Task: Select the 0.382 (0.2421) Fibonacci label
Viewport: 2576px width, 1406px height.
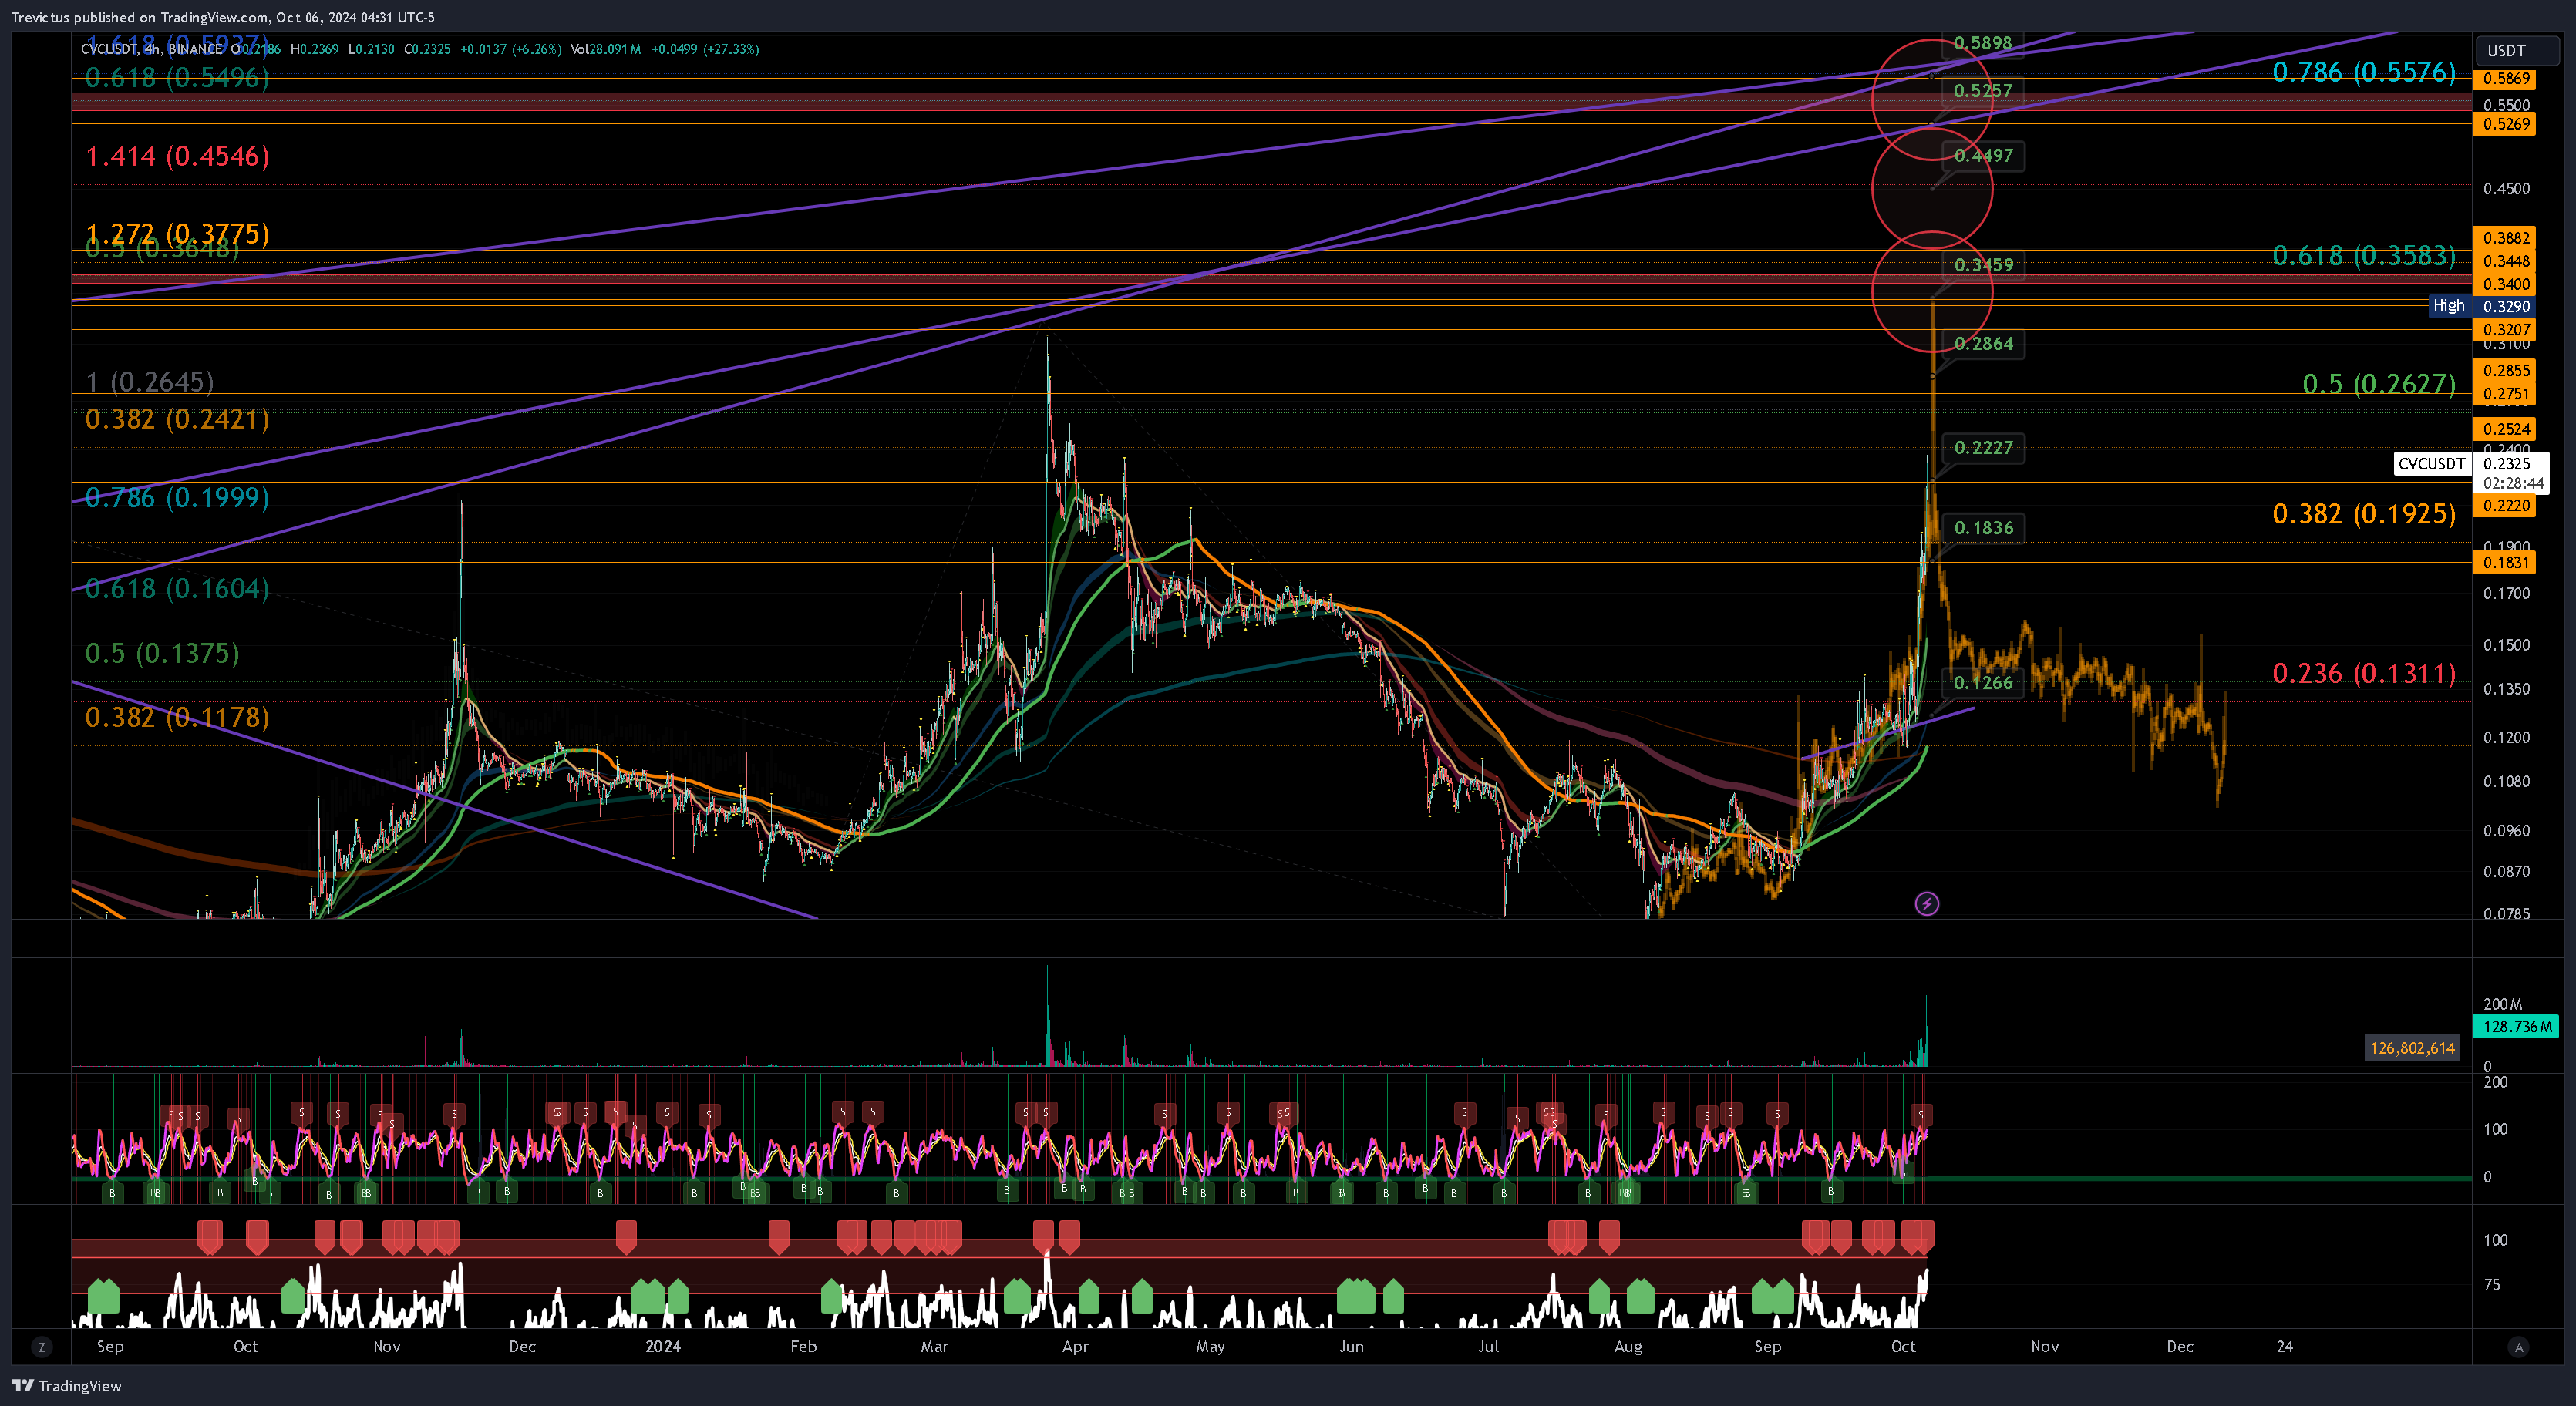Action: tap(177, 419)
